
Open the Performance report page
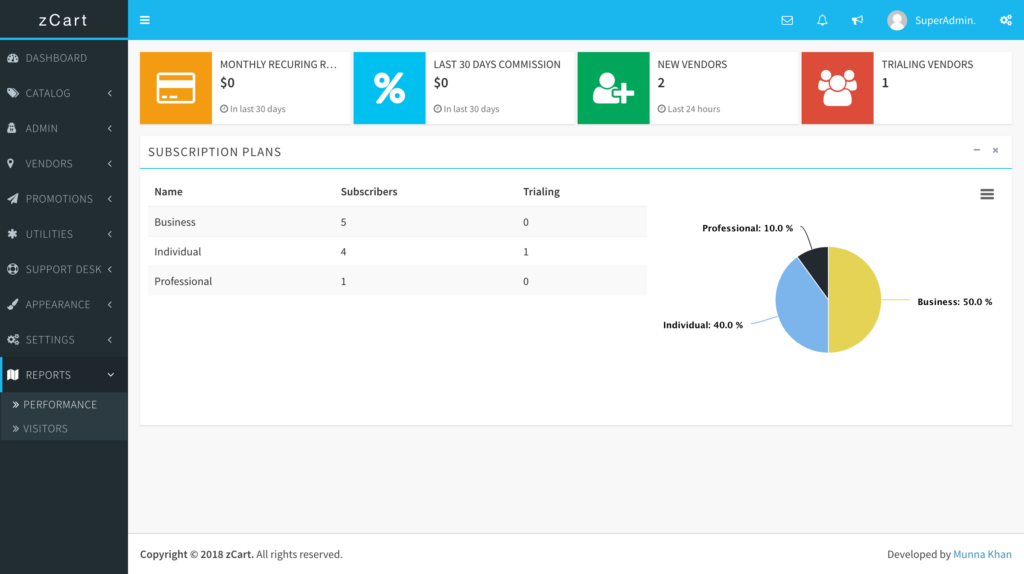point(60,405)
